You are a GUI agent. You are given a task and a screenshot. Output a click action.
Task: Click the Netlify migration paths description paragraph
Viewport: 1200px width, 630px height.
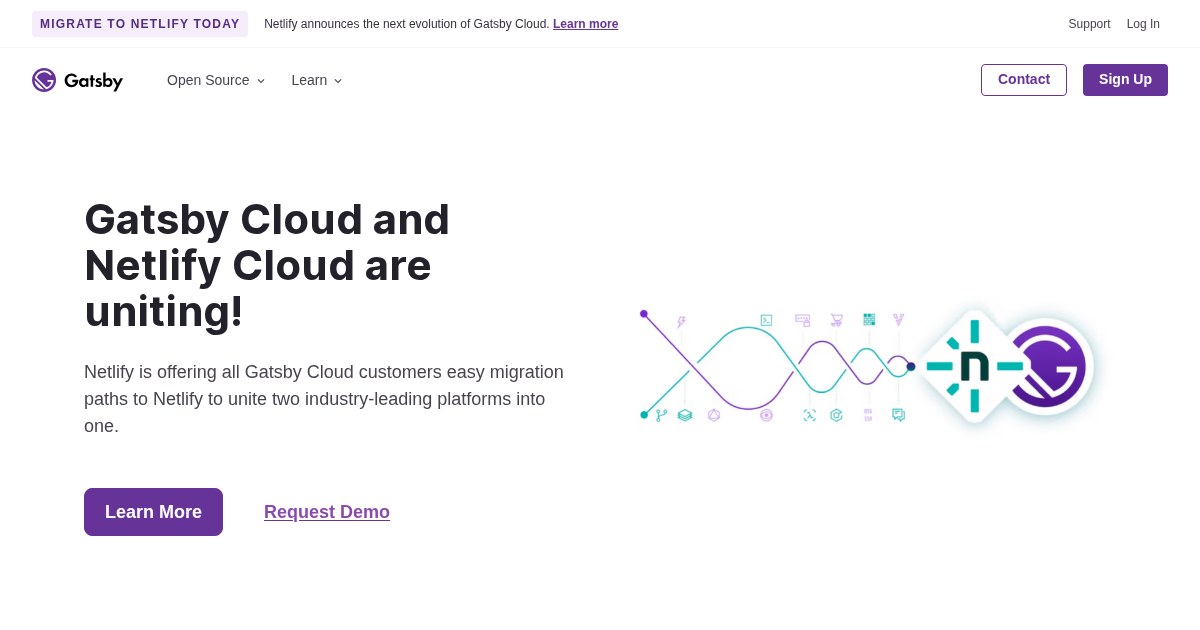click(x=324, y=399)
